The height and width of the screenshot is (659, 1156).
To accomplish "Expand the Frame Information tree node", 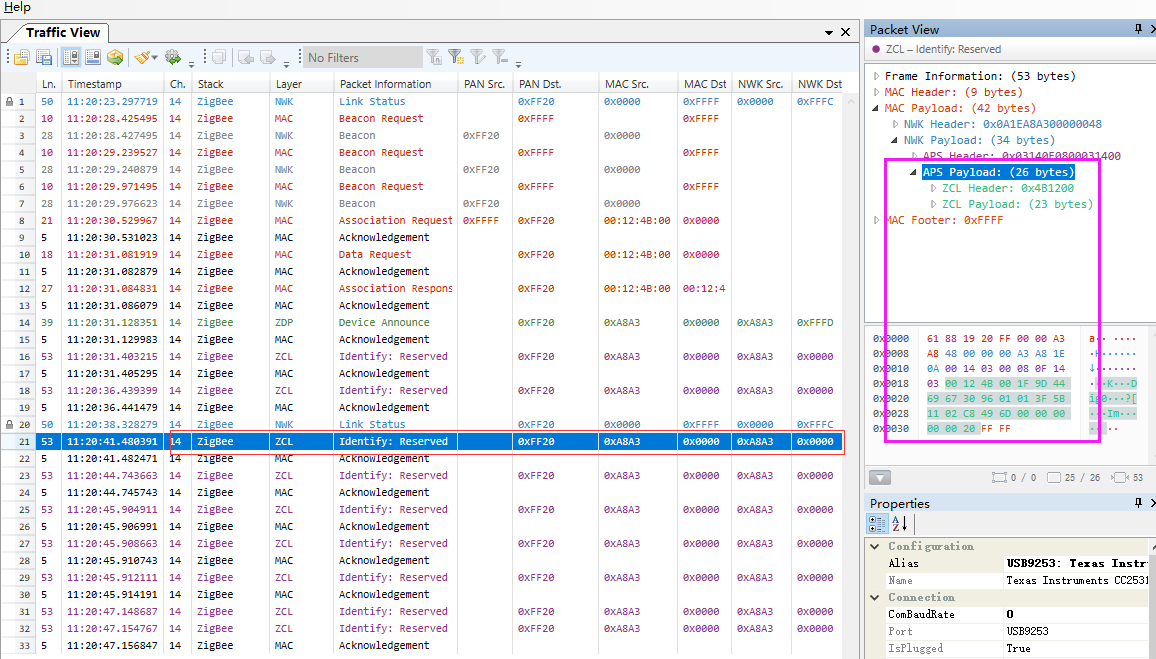I will (877, 76).
